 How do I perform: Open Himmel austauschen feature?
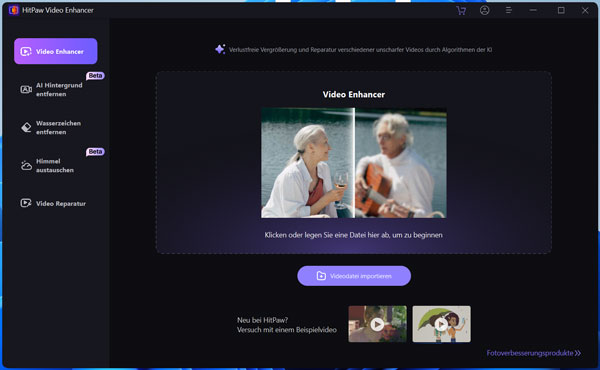click(56, 165)
